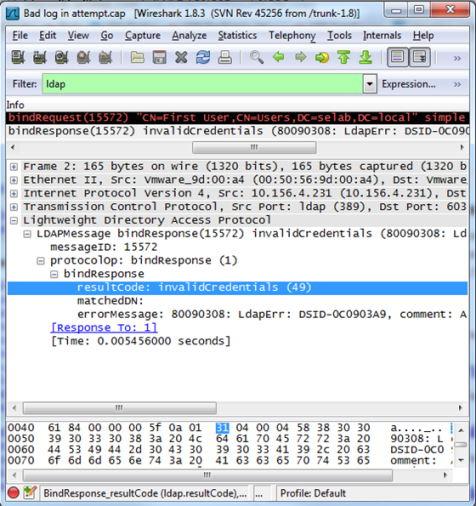Open the Internals menu

pyautogui.click(x=382, y=35)
